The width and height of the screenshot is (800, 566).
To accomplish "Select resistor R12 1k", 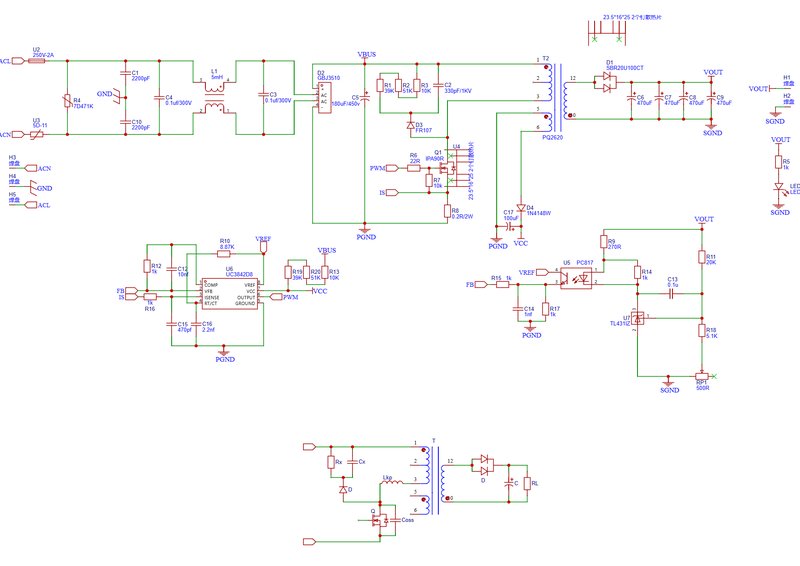I will pyautogui.click(x=147, y=266).
